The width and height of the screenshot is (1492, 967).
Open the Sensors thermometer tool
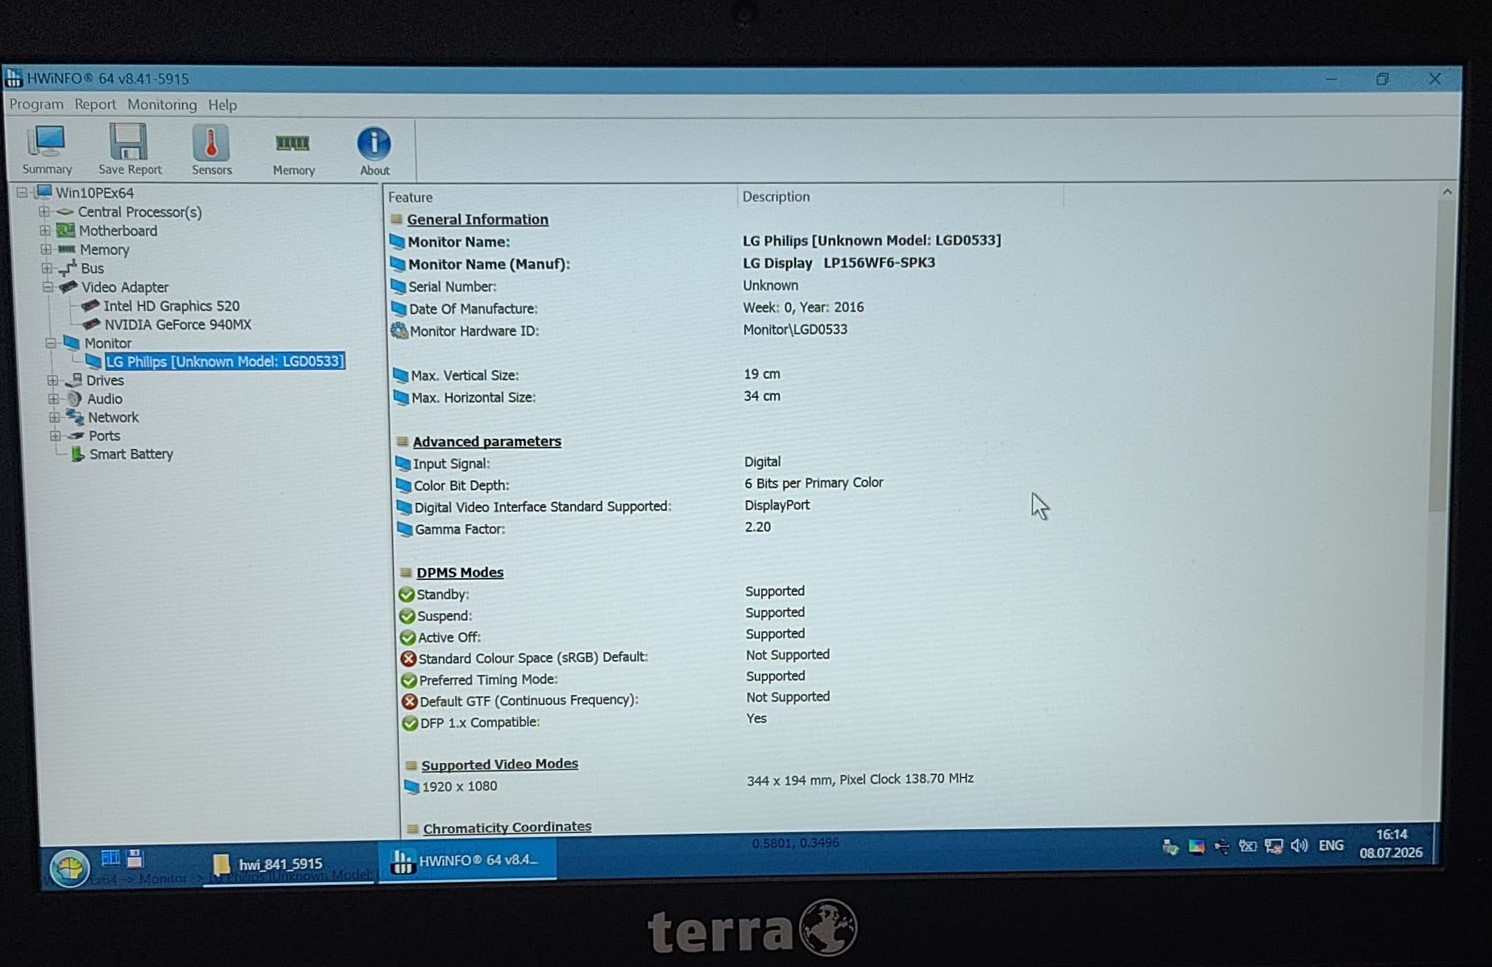coord(211,150)
